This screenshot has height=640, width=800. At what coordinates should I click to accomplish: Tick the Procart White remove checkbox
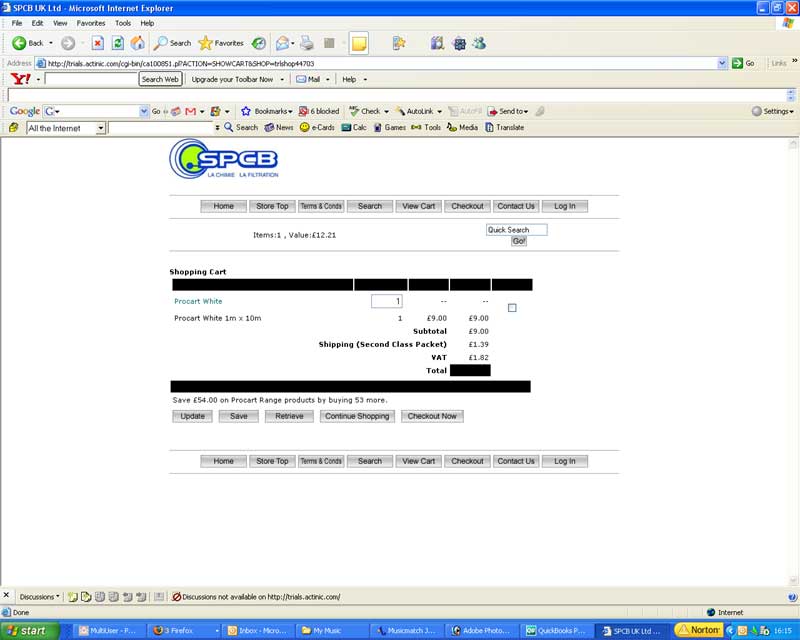tap(512, 308)
